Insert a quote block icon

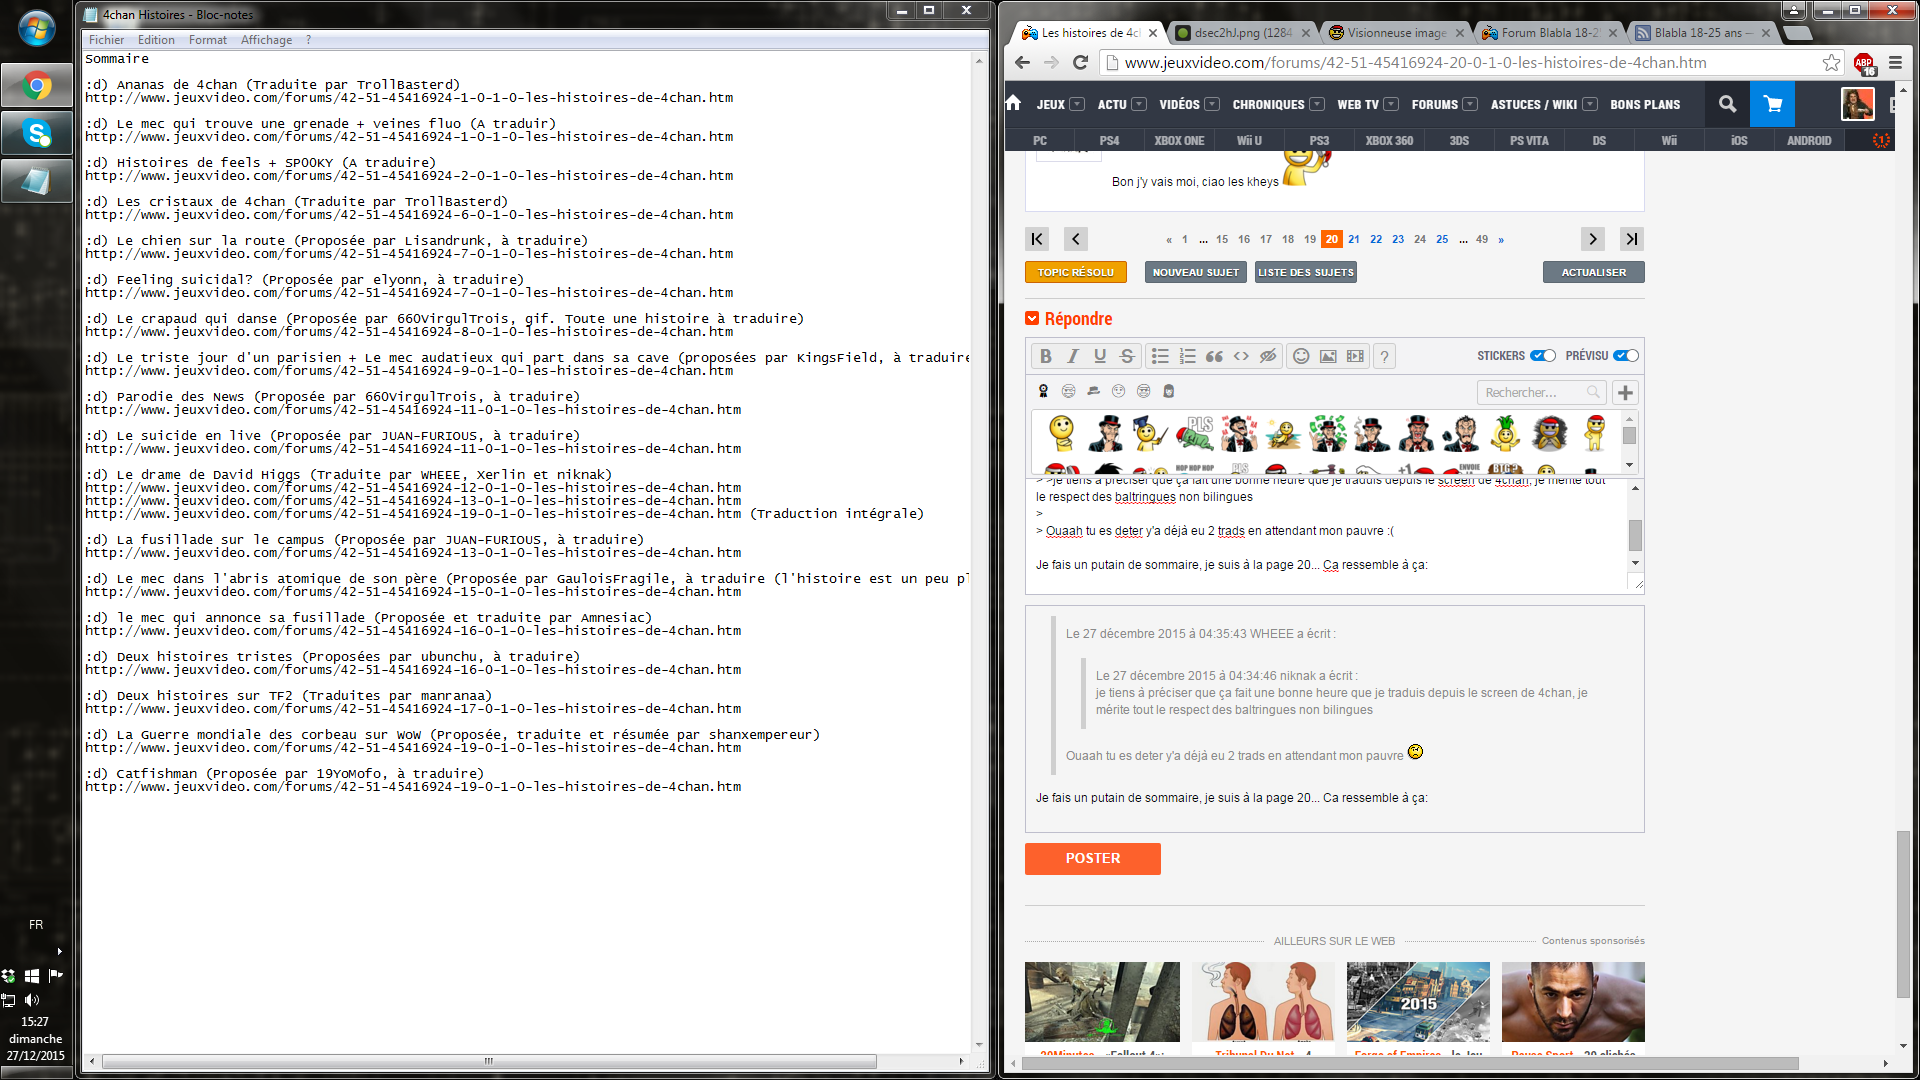click(x=1214, y=356)
